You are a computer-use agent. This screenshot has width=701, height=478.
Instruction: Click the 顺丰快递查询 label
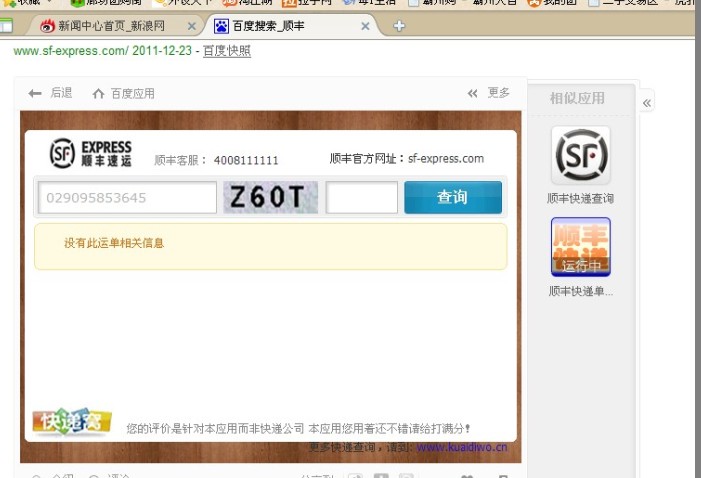click(x=580, y=199)
